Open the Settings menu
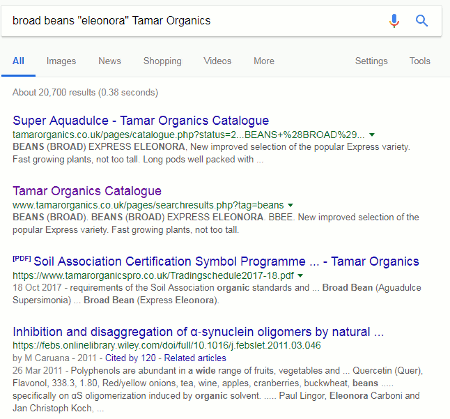 371,61
